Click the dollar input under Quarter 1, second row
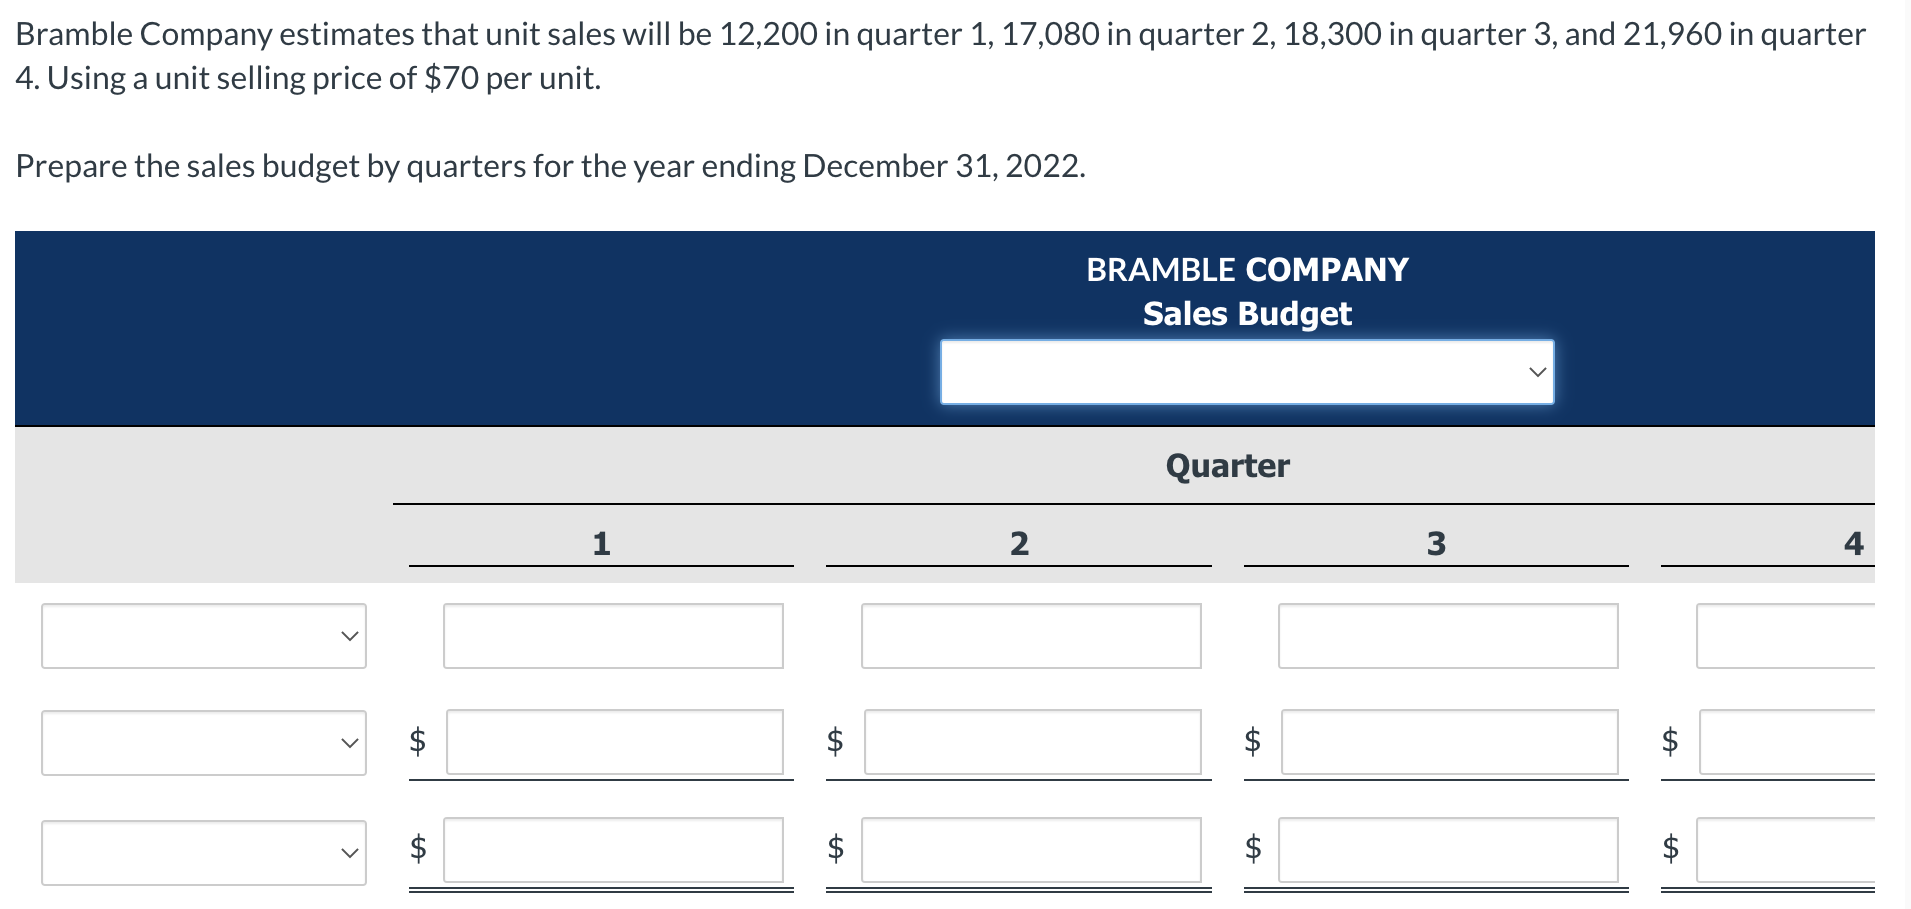Viewport: 1911px width, 909px height. [613, 742]
